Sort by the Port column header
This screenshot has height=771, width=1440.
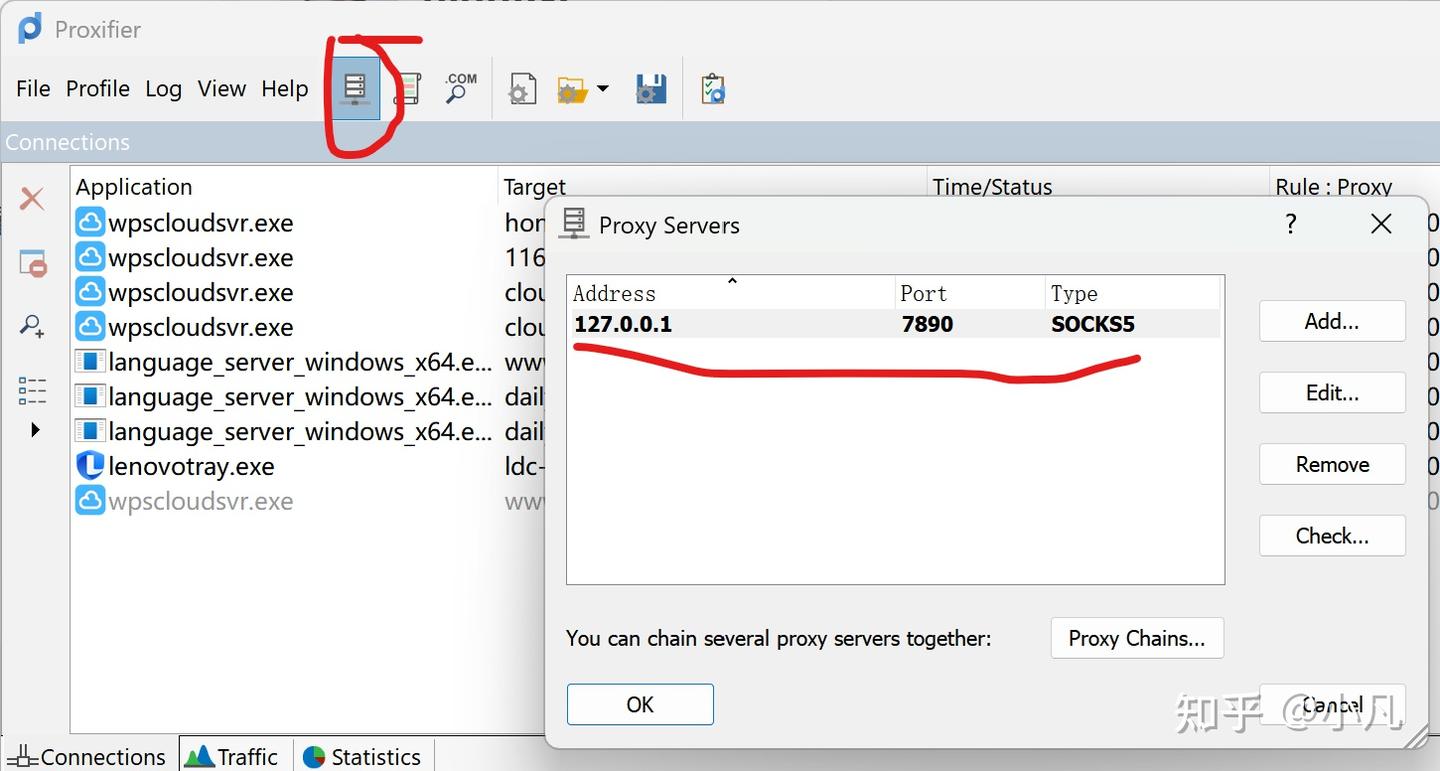tap(970, 293)
